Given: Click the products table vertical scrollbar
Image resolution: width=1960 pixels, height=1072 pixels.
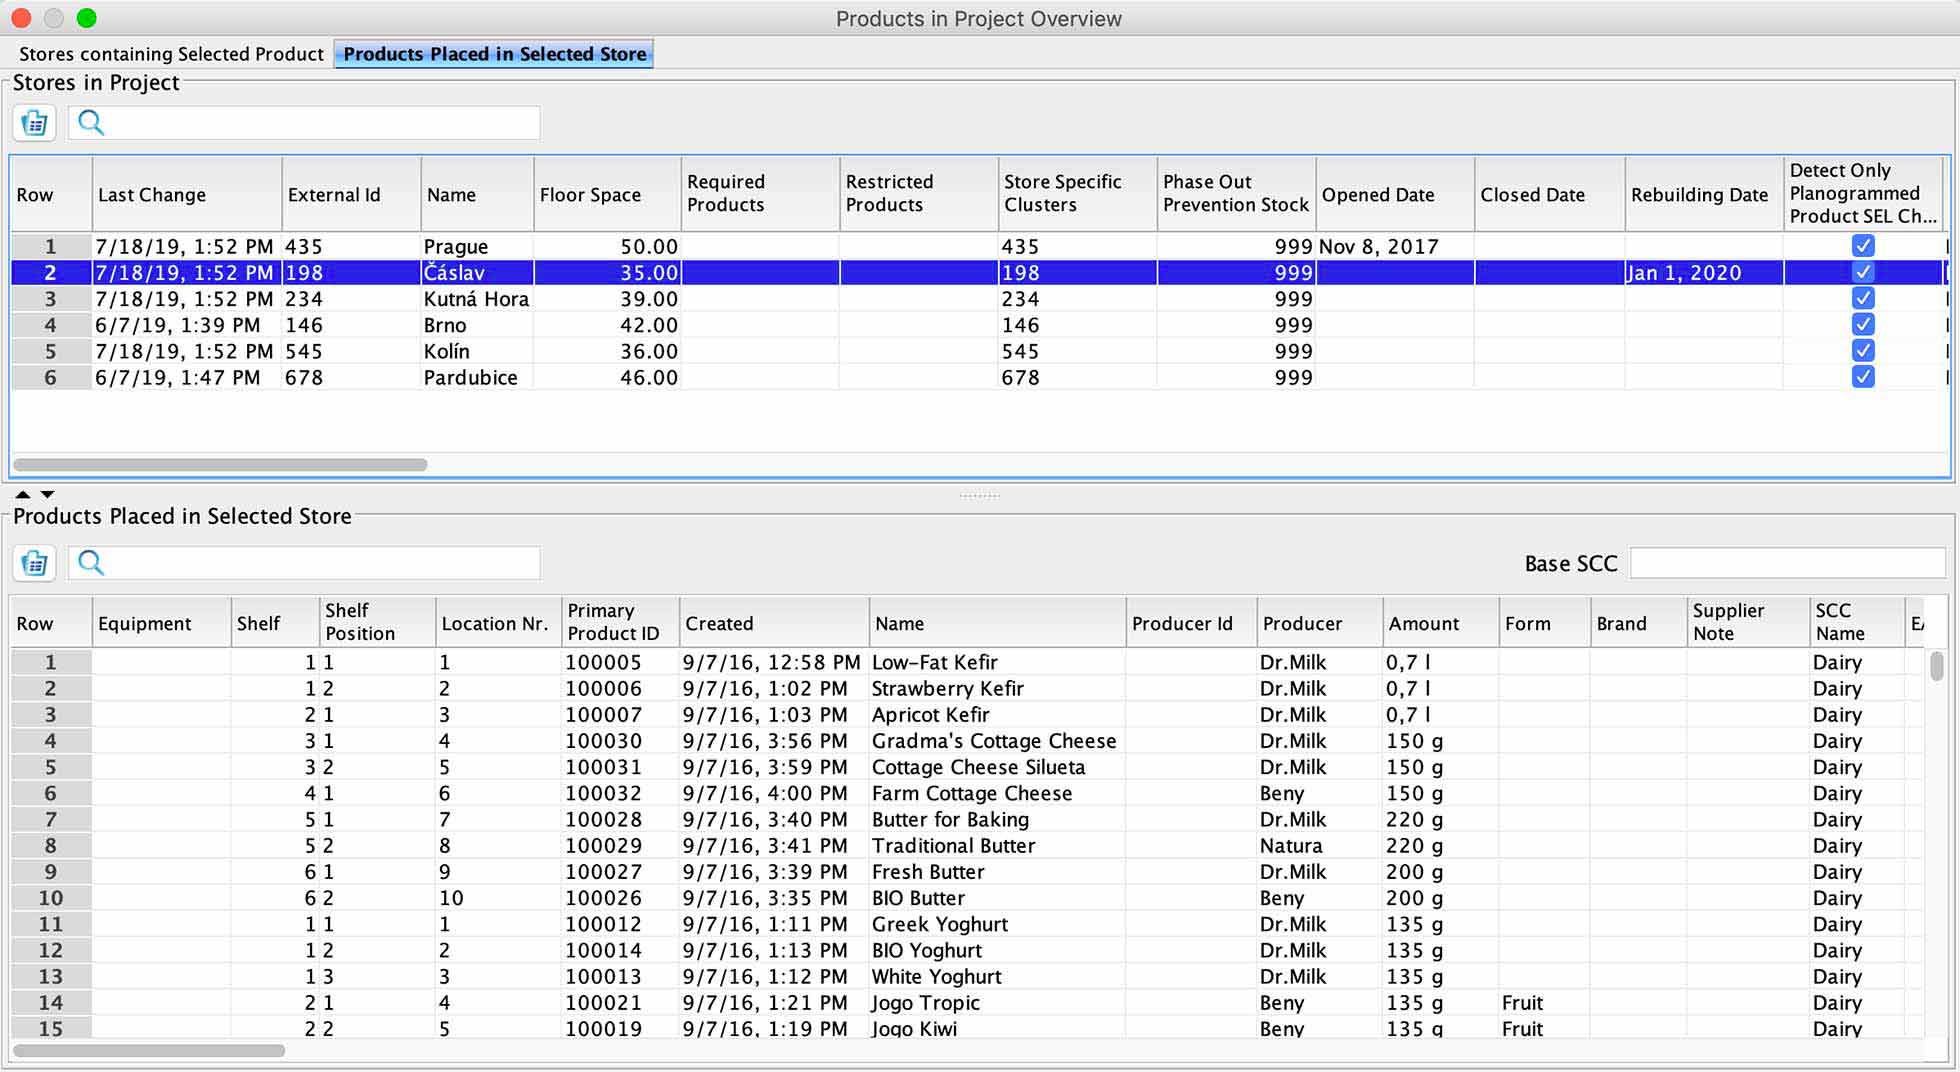Looking at the screenshot, I should point(1936,666).
